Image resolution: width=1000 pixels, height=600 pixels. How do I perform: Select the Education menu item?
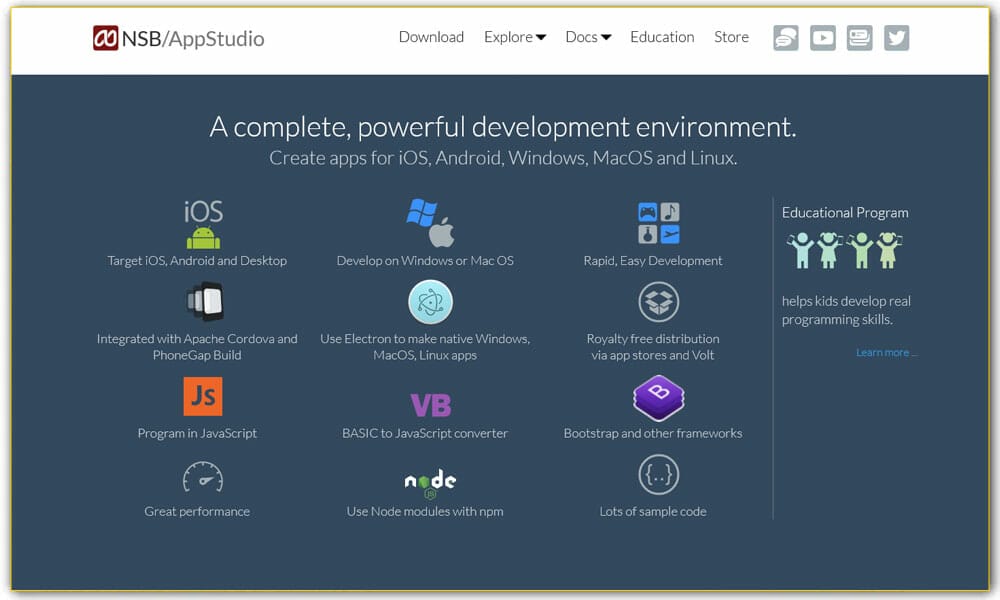662,37
